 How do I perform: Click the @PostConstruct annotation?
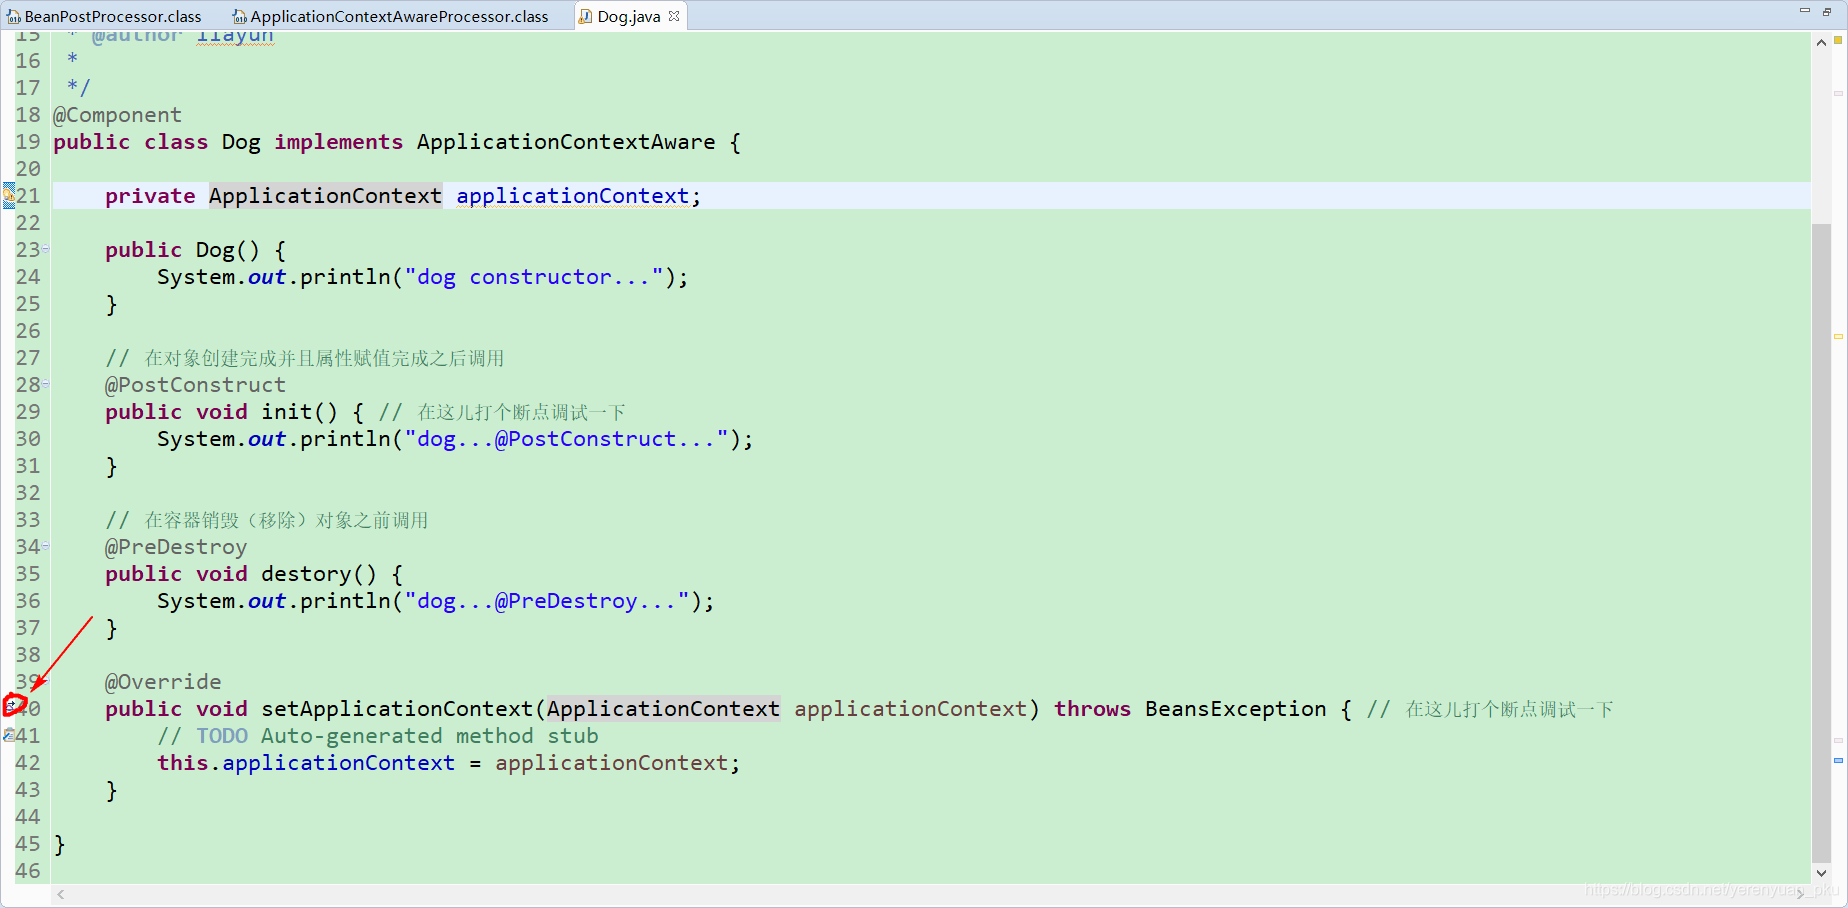(195, 385)
